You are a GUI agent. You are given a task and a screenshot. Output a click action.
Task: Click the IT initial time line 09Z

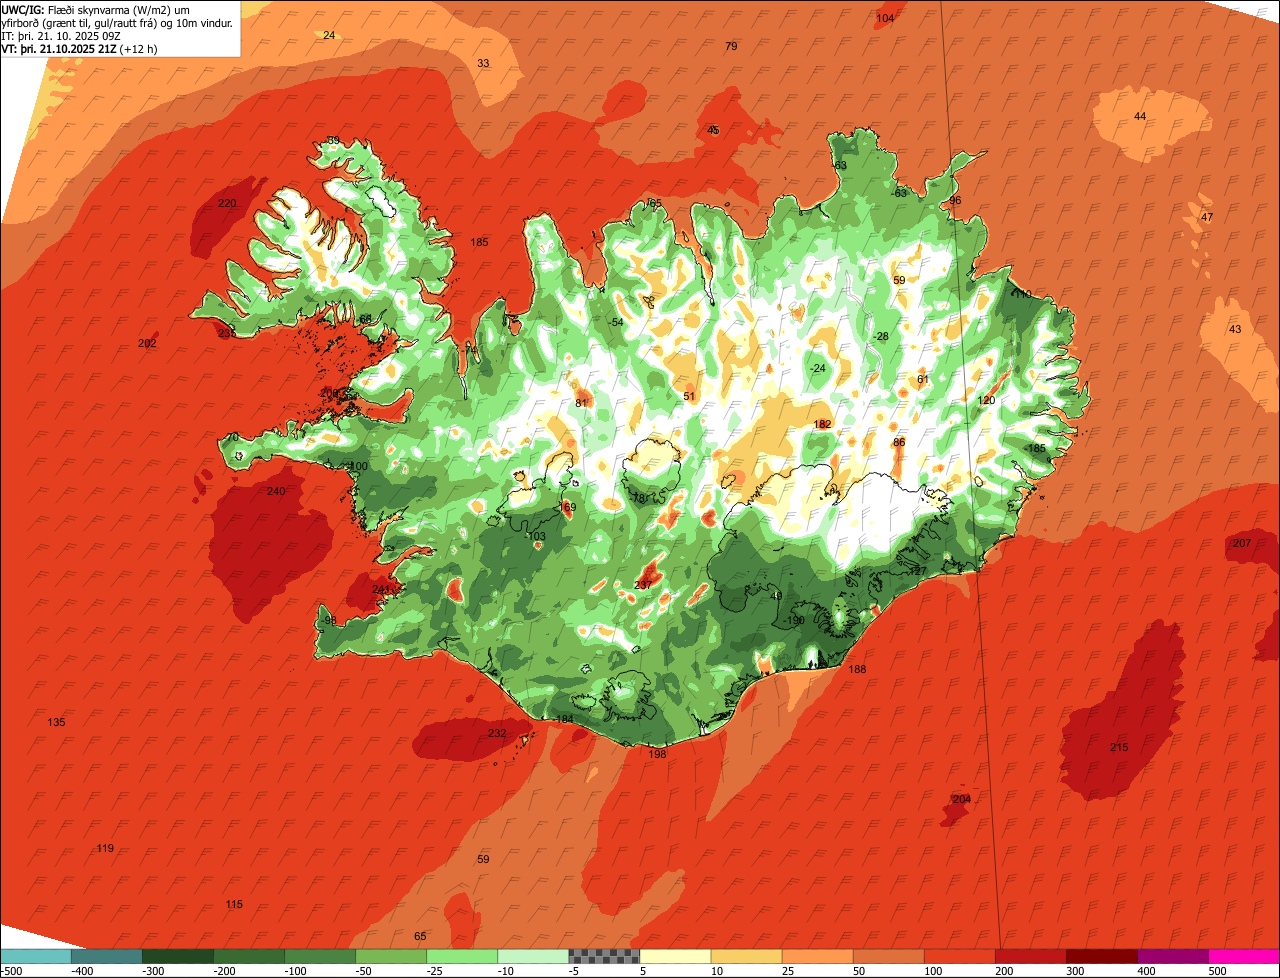pos(62,36)
